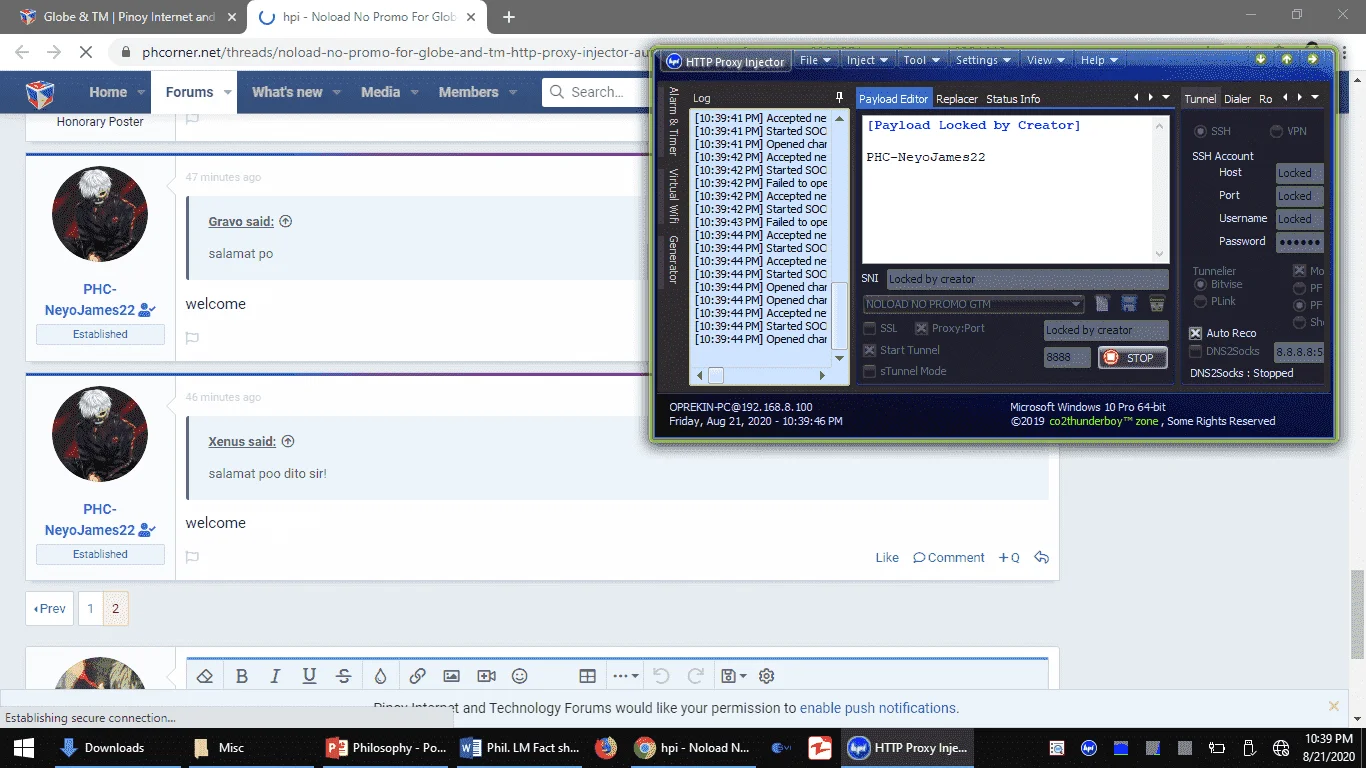Image resolution: width=1366 pixels, height=768 pixels.
Task: Open the text color droplet tool
Action: [380, 676]
